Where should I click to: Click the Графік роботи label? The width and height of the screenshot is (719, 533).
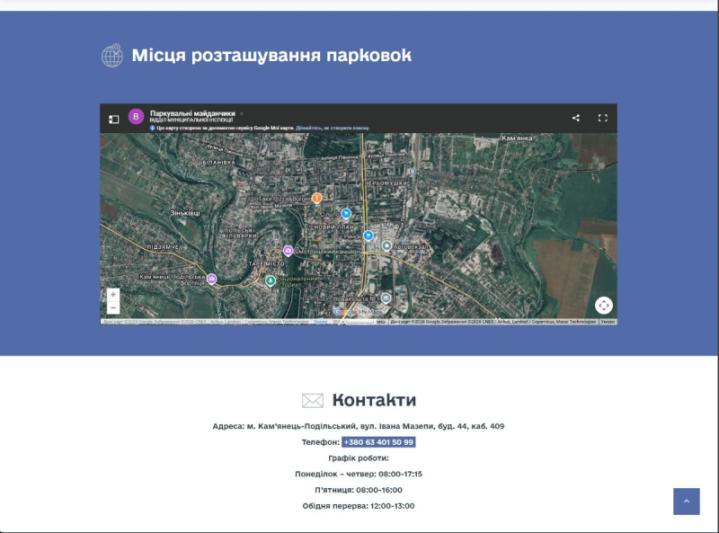359,458
